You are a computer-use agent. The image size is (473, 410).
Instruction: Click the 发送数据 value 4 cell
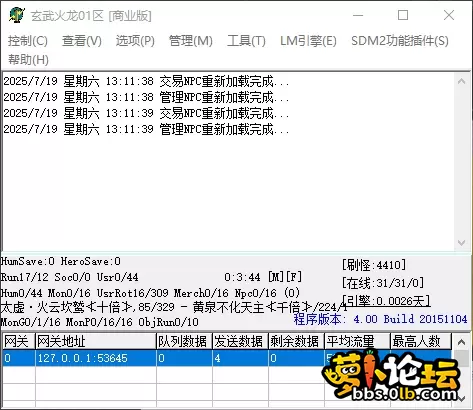pos(240,358)
